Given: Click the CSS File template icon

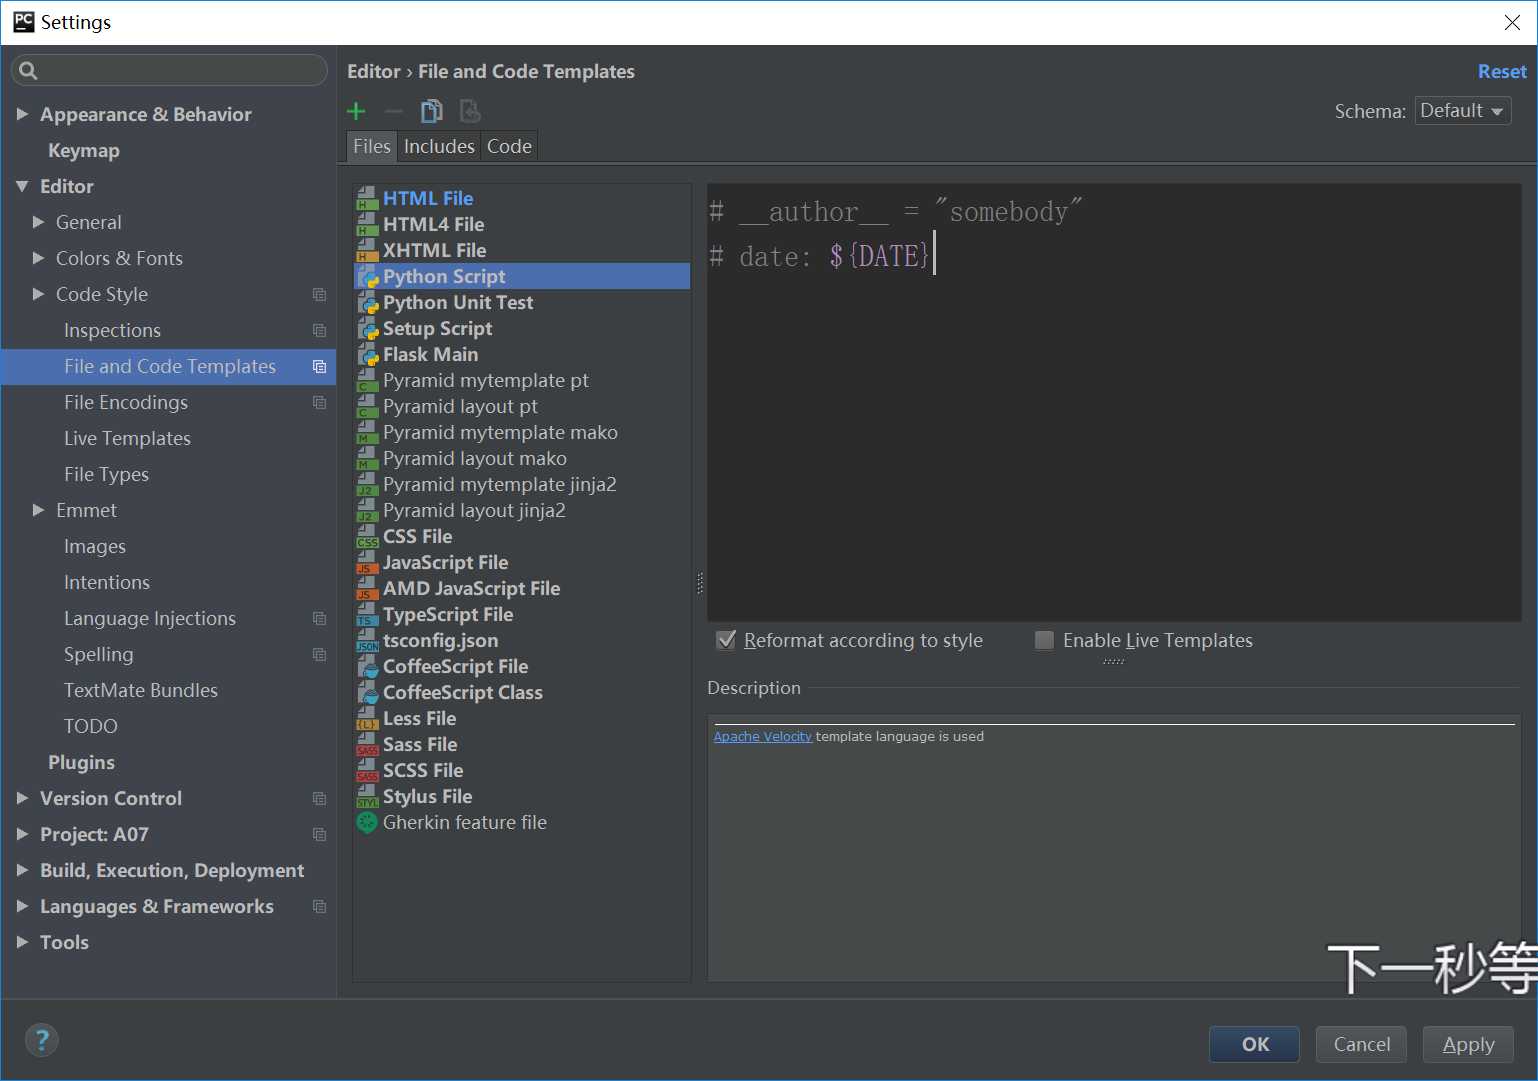Looking at the screenshot, I should (x=367, y=537).
